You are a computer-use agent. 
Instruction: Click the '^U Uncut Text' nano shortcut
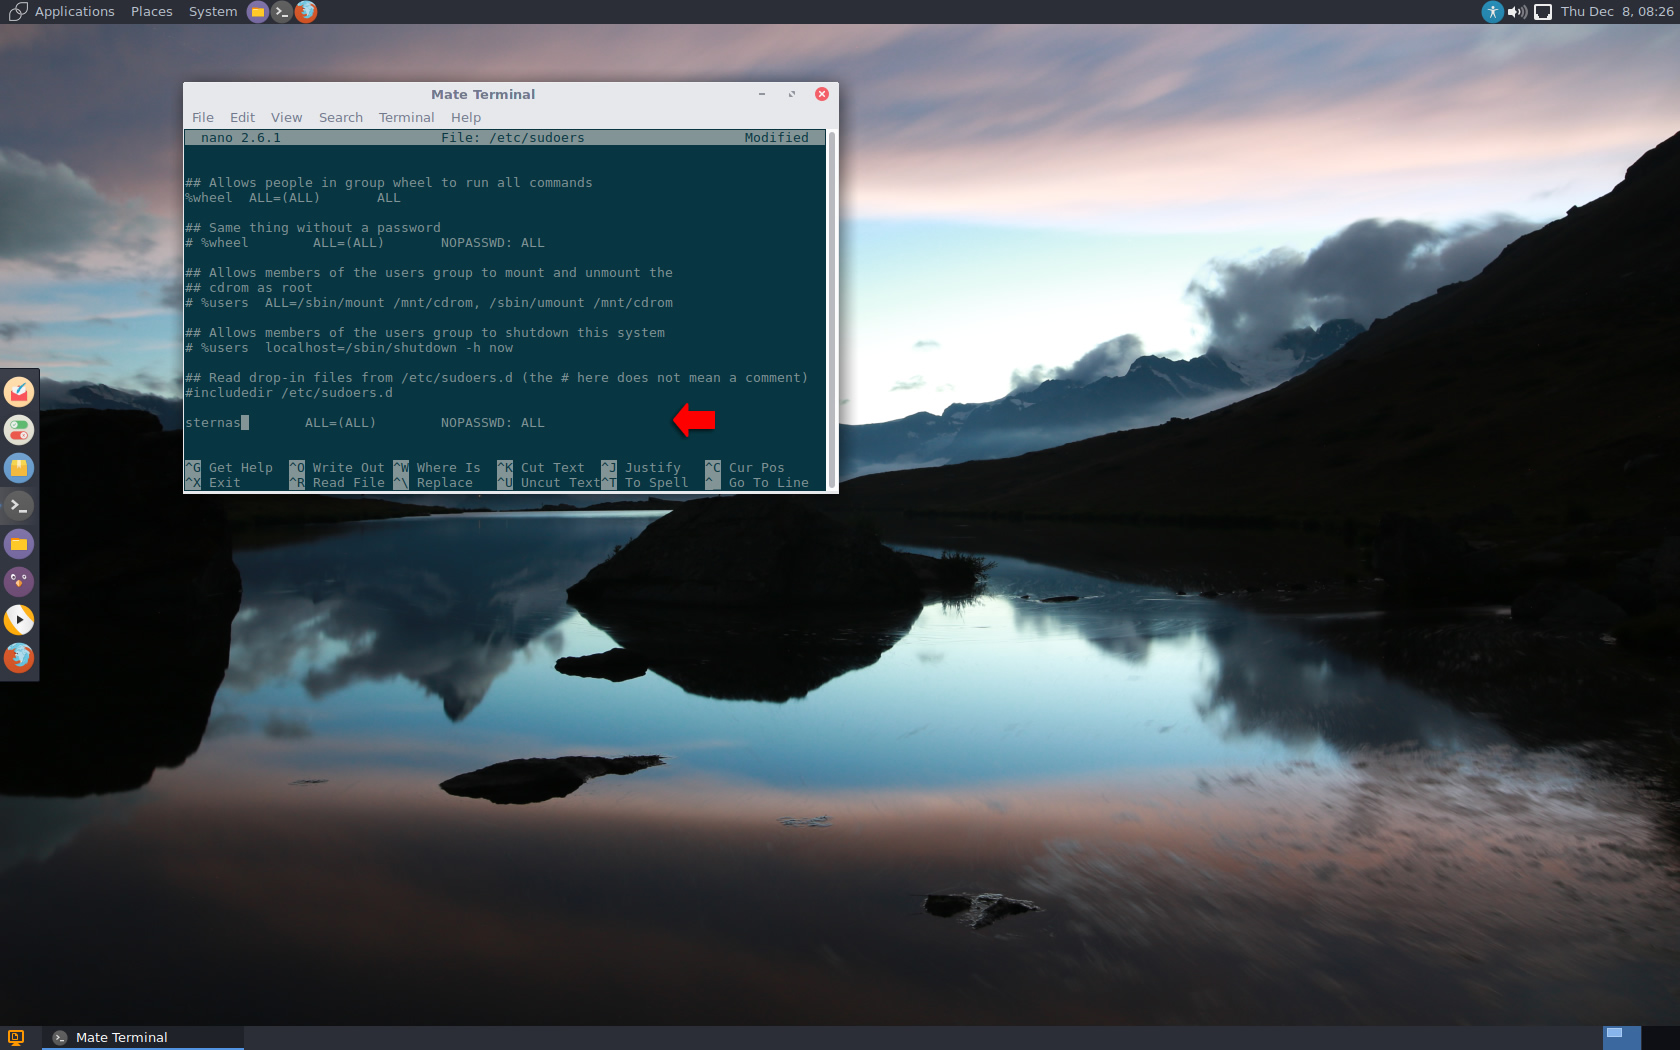click(549, 483)
